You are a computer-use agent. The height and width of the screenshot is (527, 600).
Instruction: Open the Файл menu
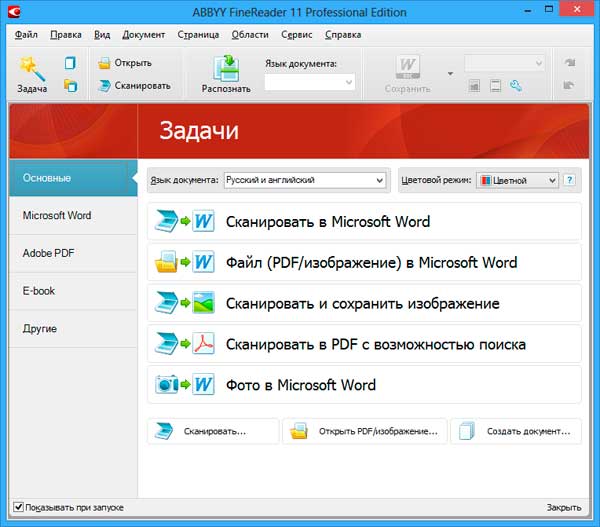point(26,34)
